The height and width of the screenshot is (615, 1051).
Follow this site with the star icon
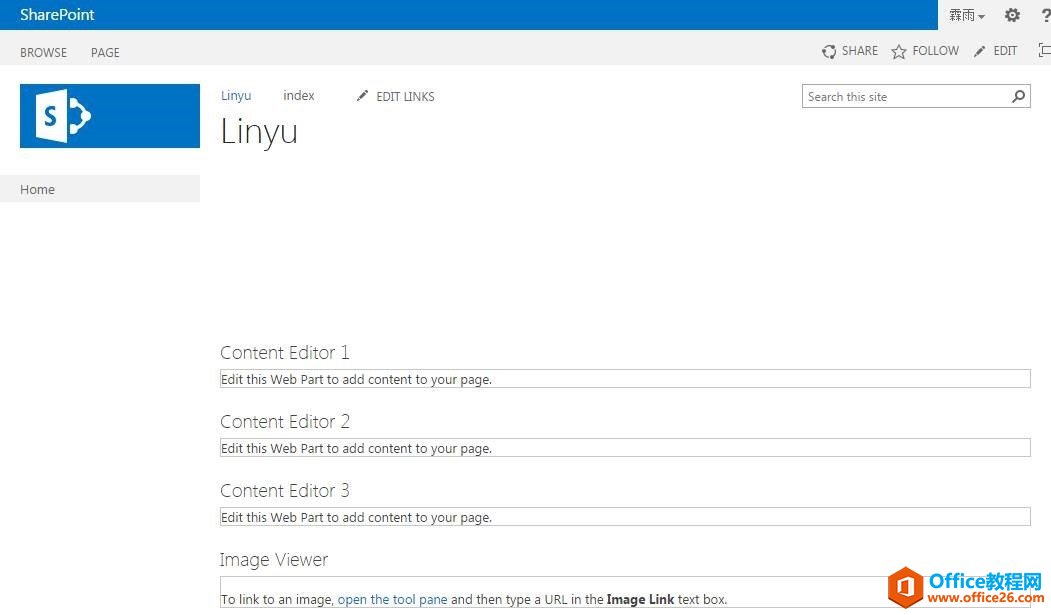click(x=899, y=51)
